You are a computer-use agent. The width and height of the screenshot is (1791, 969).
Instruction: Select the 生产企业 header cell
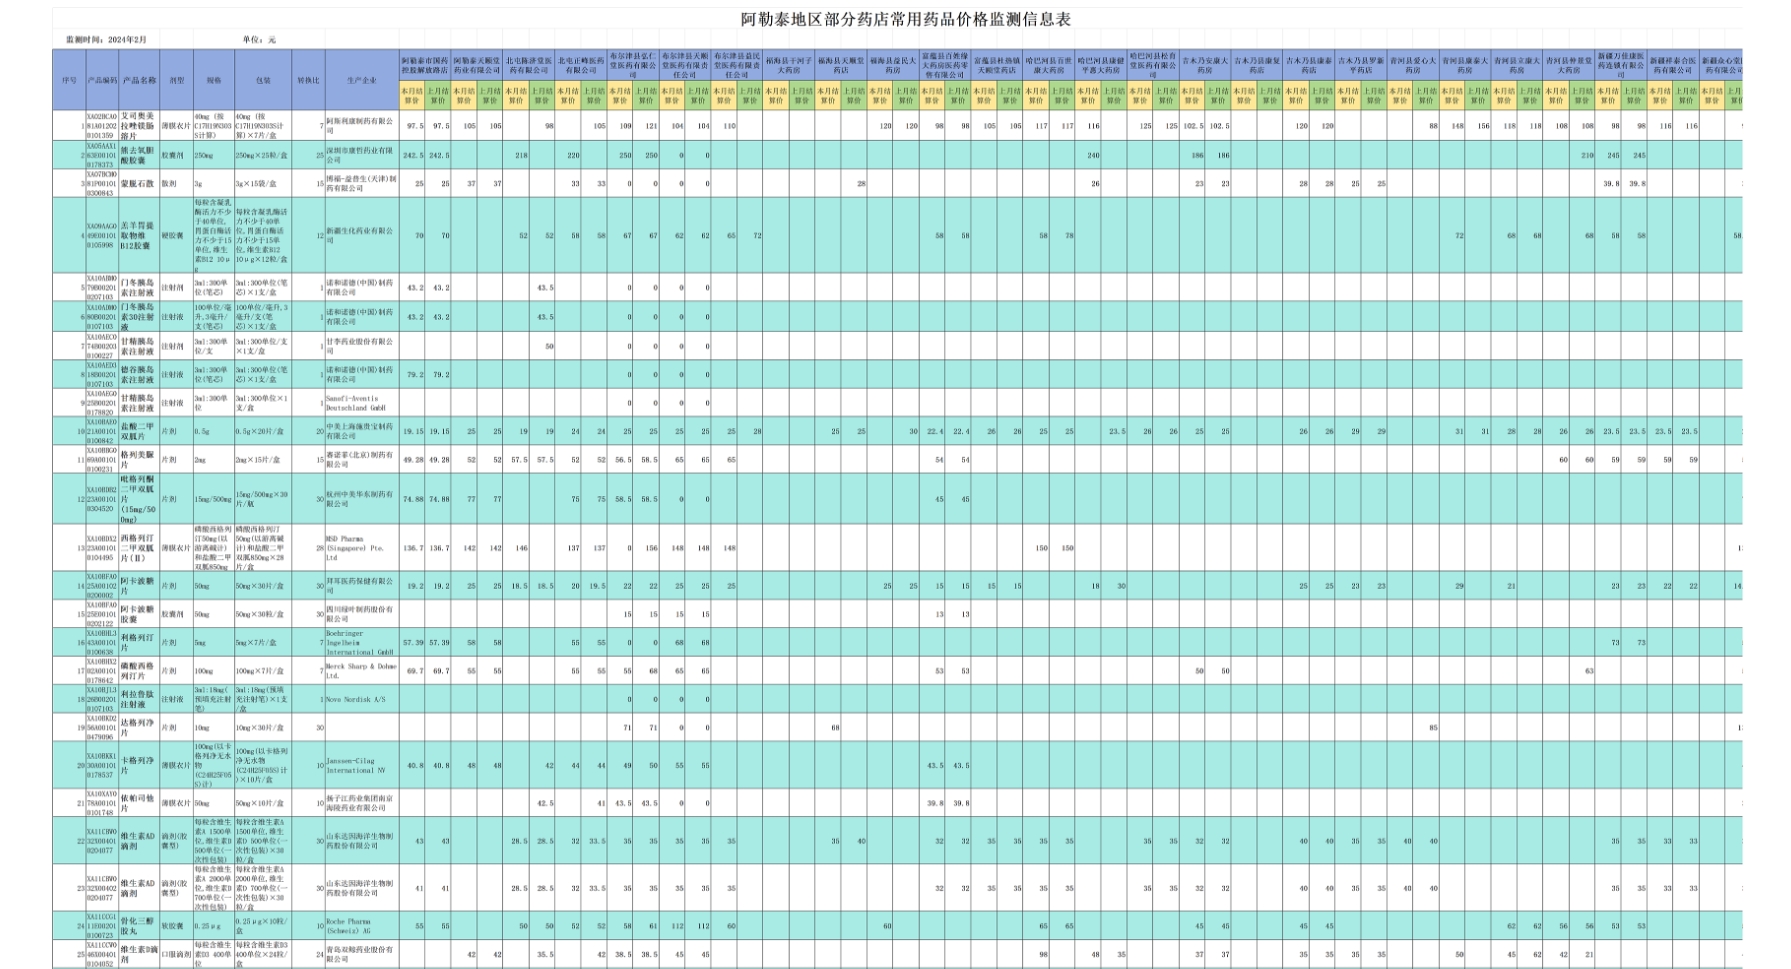coord(361,79)
